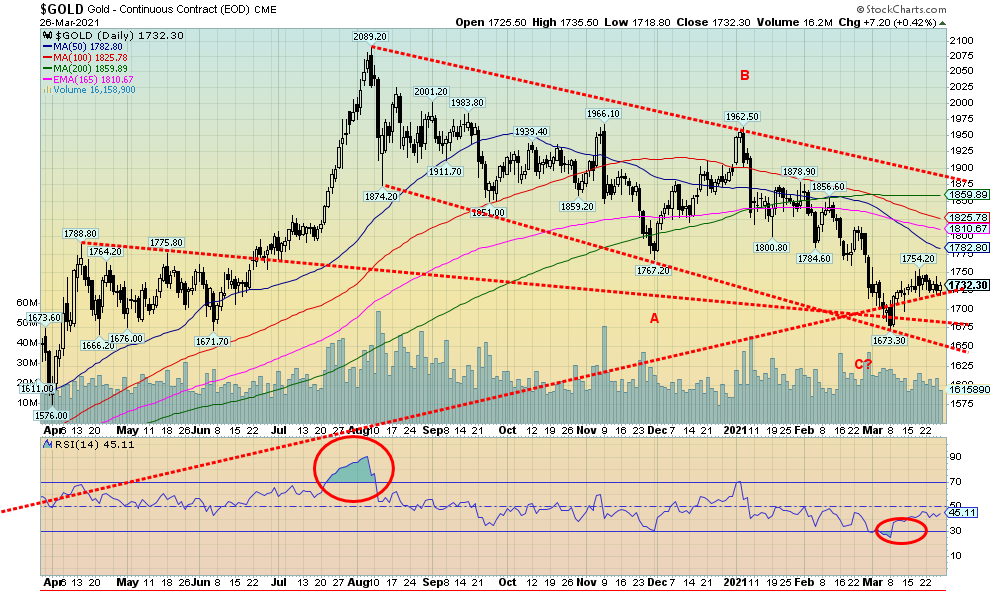Screen dimensions: 990x591
Task: Click the red wave label A
Action: [655, 318]
